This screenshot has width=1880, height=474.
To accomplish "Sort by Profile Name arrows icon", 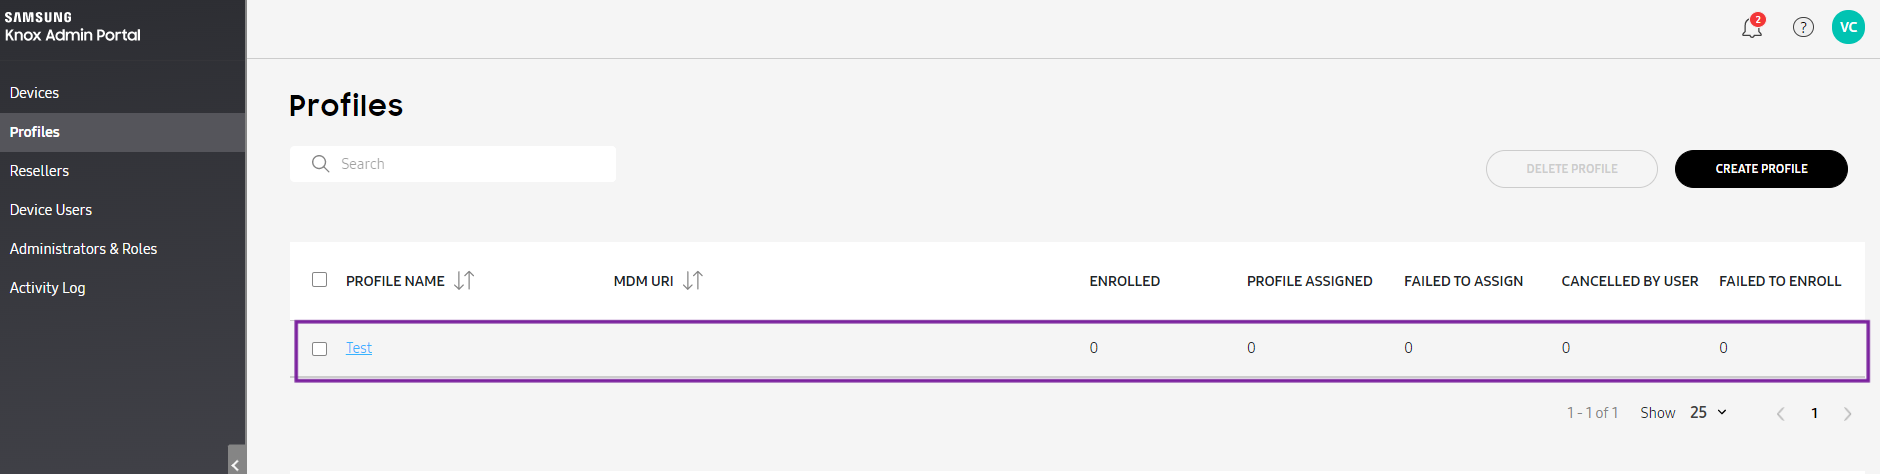I will click(464, 281).
